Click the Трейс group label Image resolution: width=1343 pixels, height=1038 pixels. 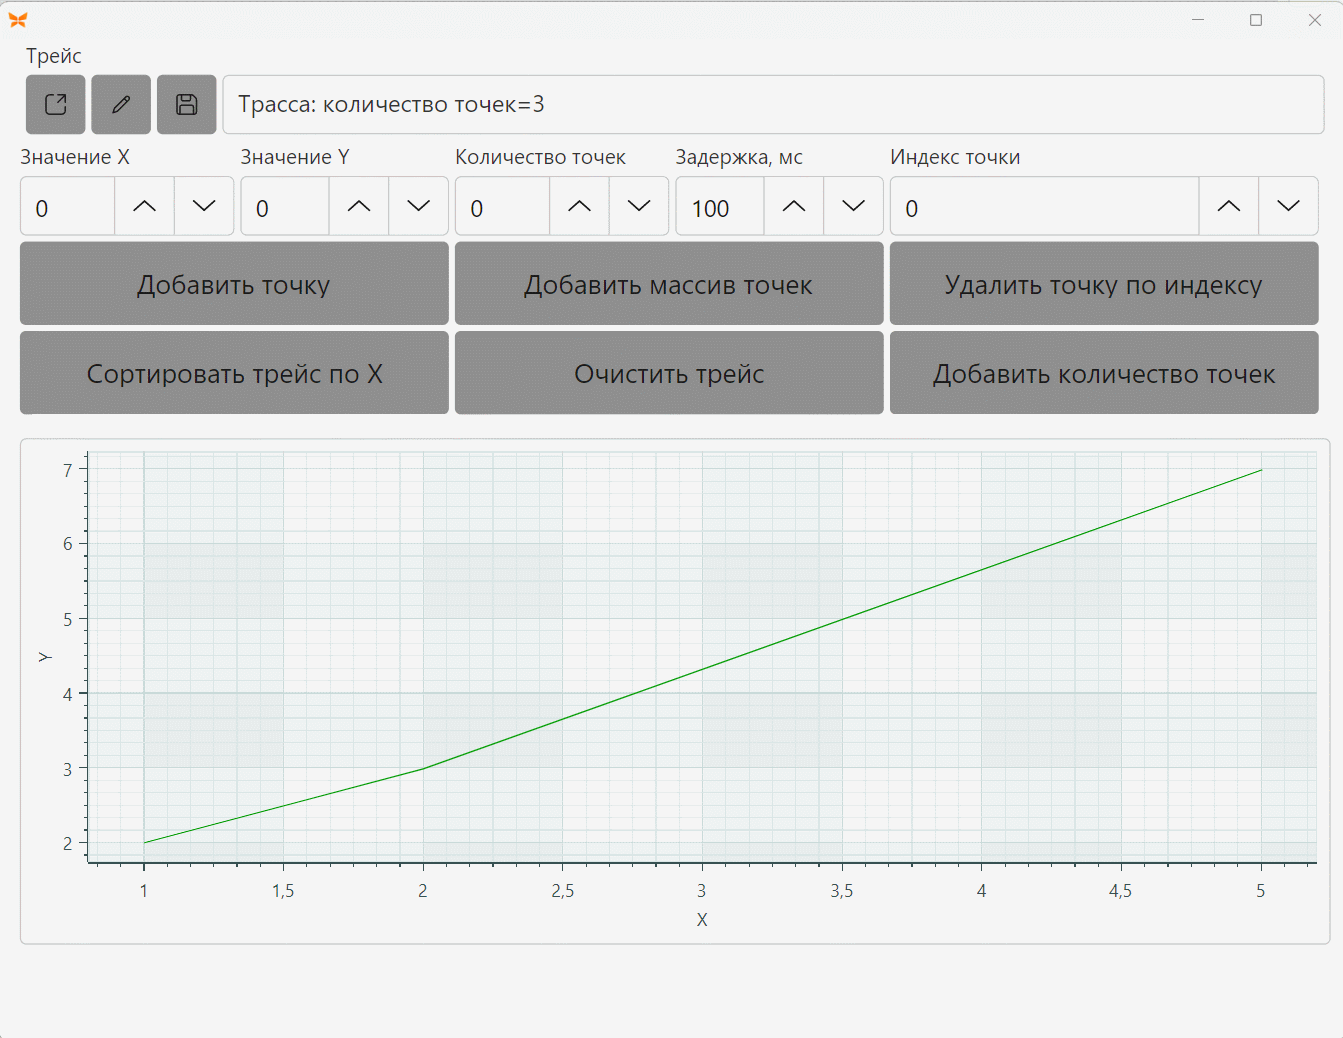click(x=53, y=56)
